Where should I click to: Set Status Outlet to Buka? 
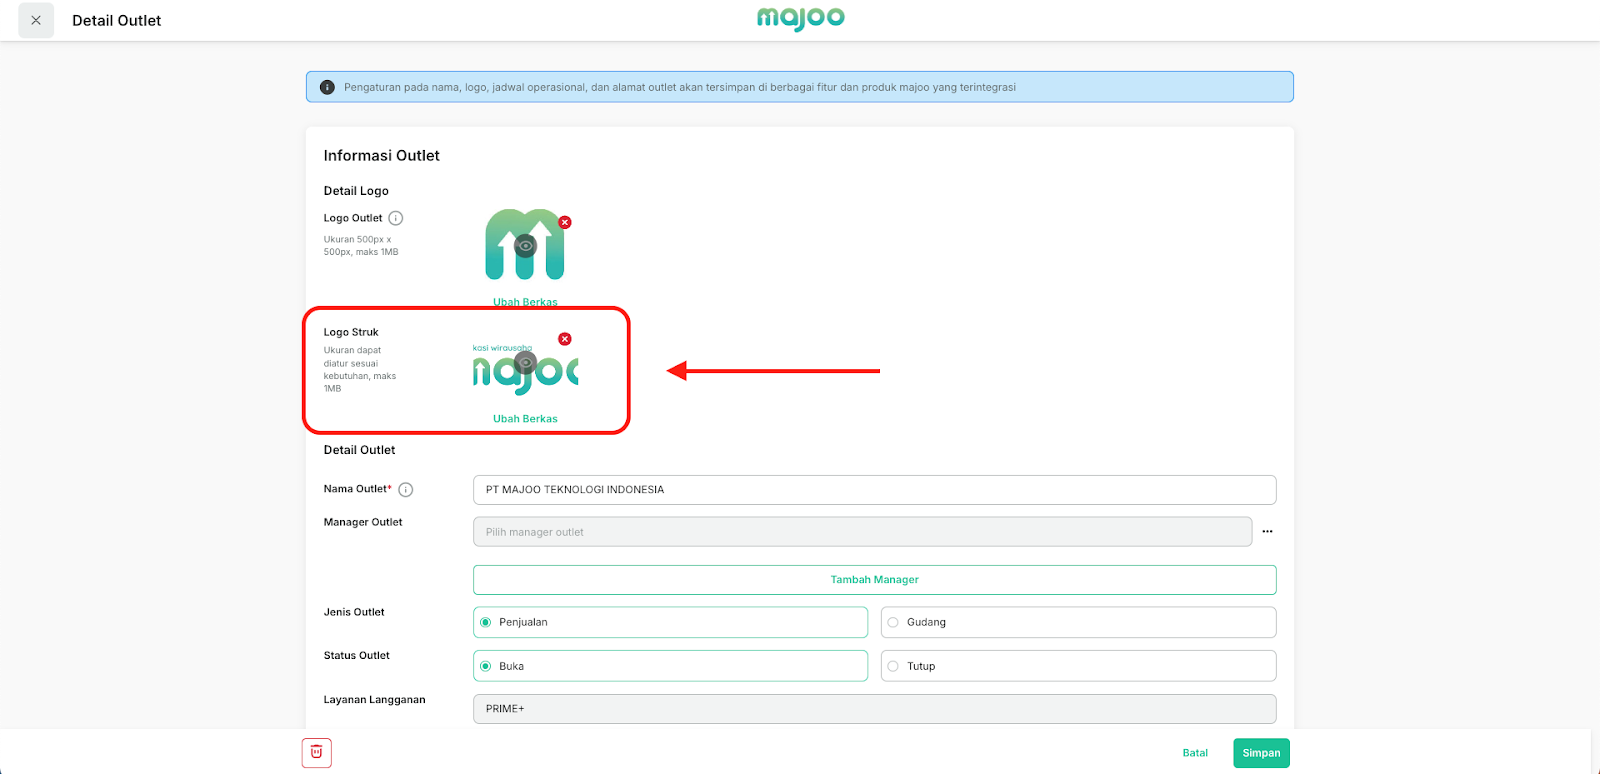(x=670, y=666)
